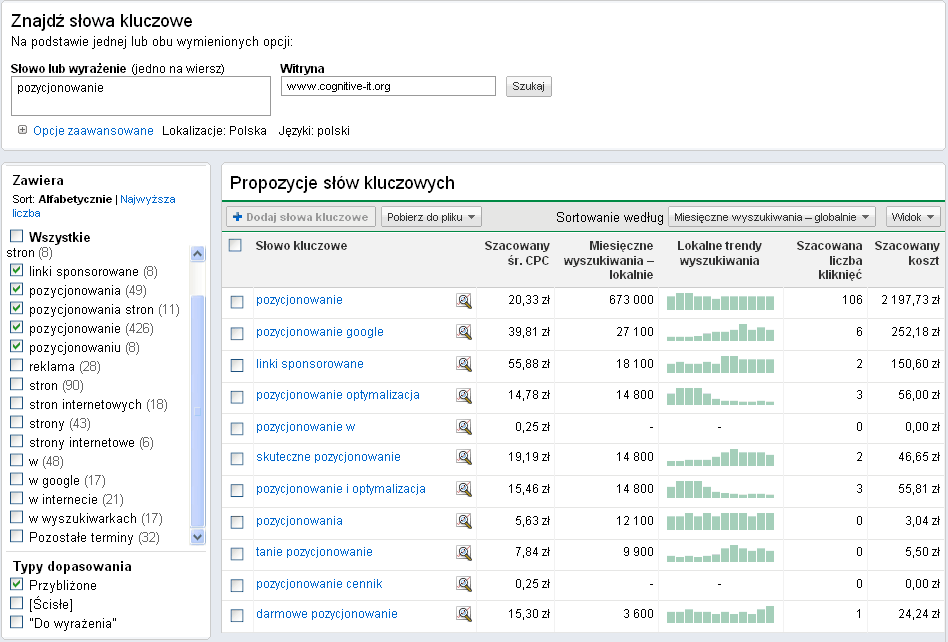Viewport: 948px width, 642px height.
Task: Click magnifier icon for 'tanie pozycjonowanie'
Action: [x=464, y=553]
